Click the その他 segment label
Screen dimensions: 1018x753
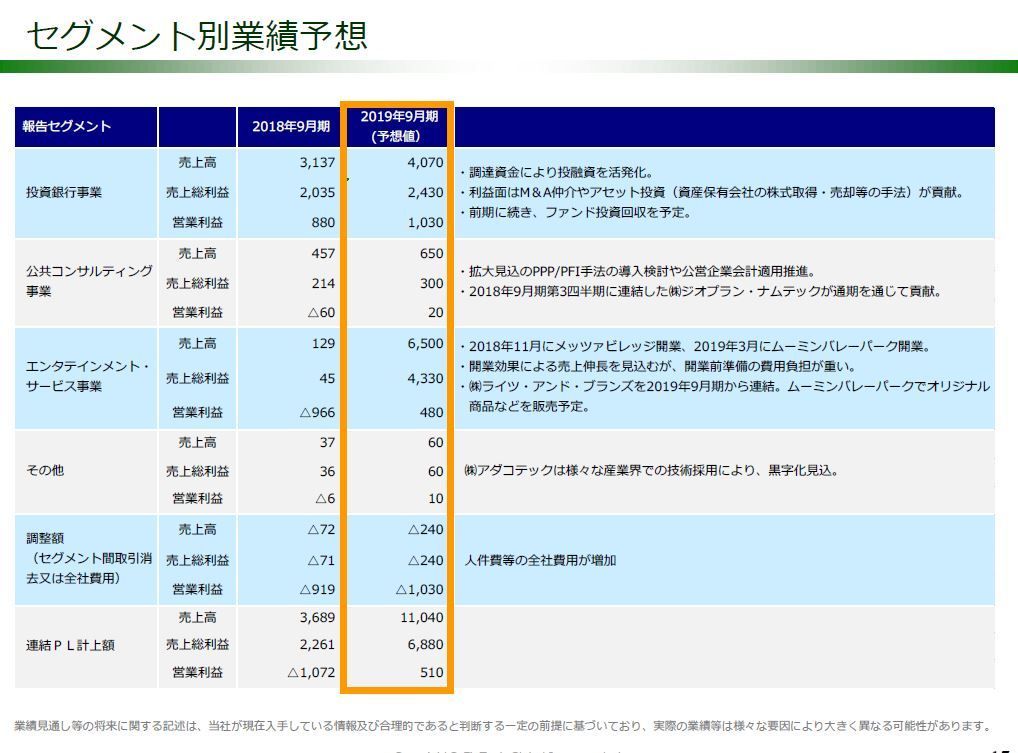(x=45, y=470)
